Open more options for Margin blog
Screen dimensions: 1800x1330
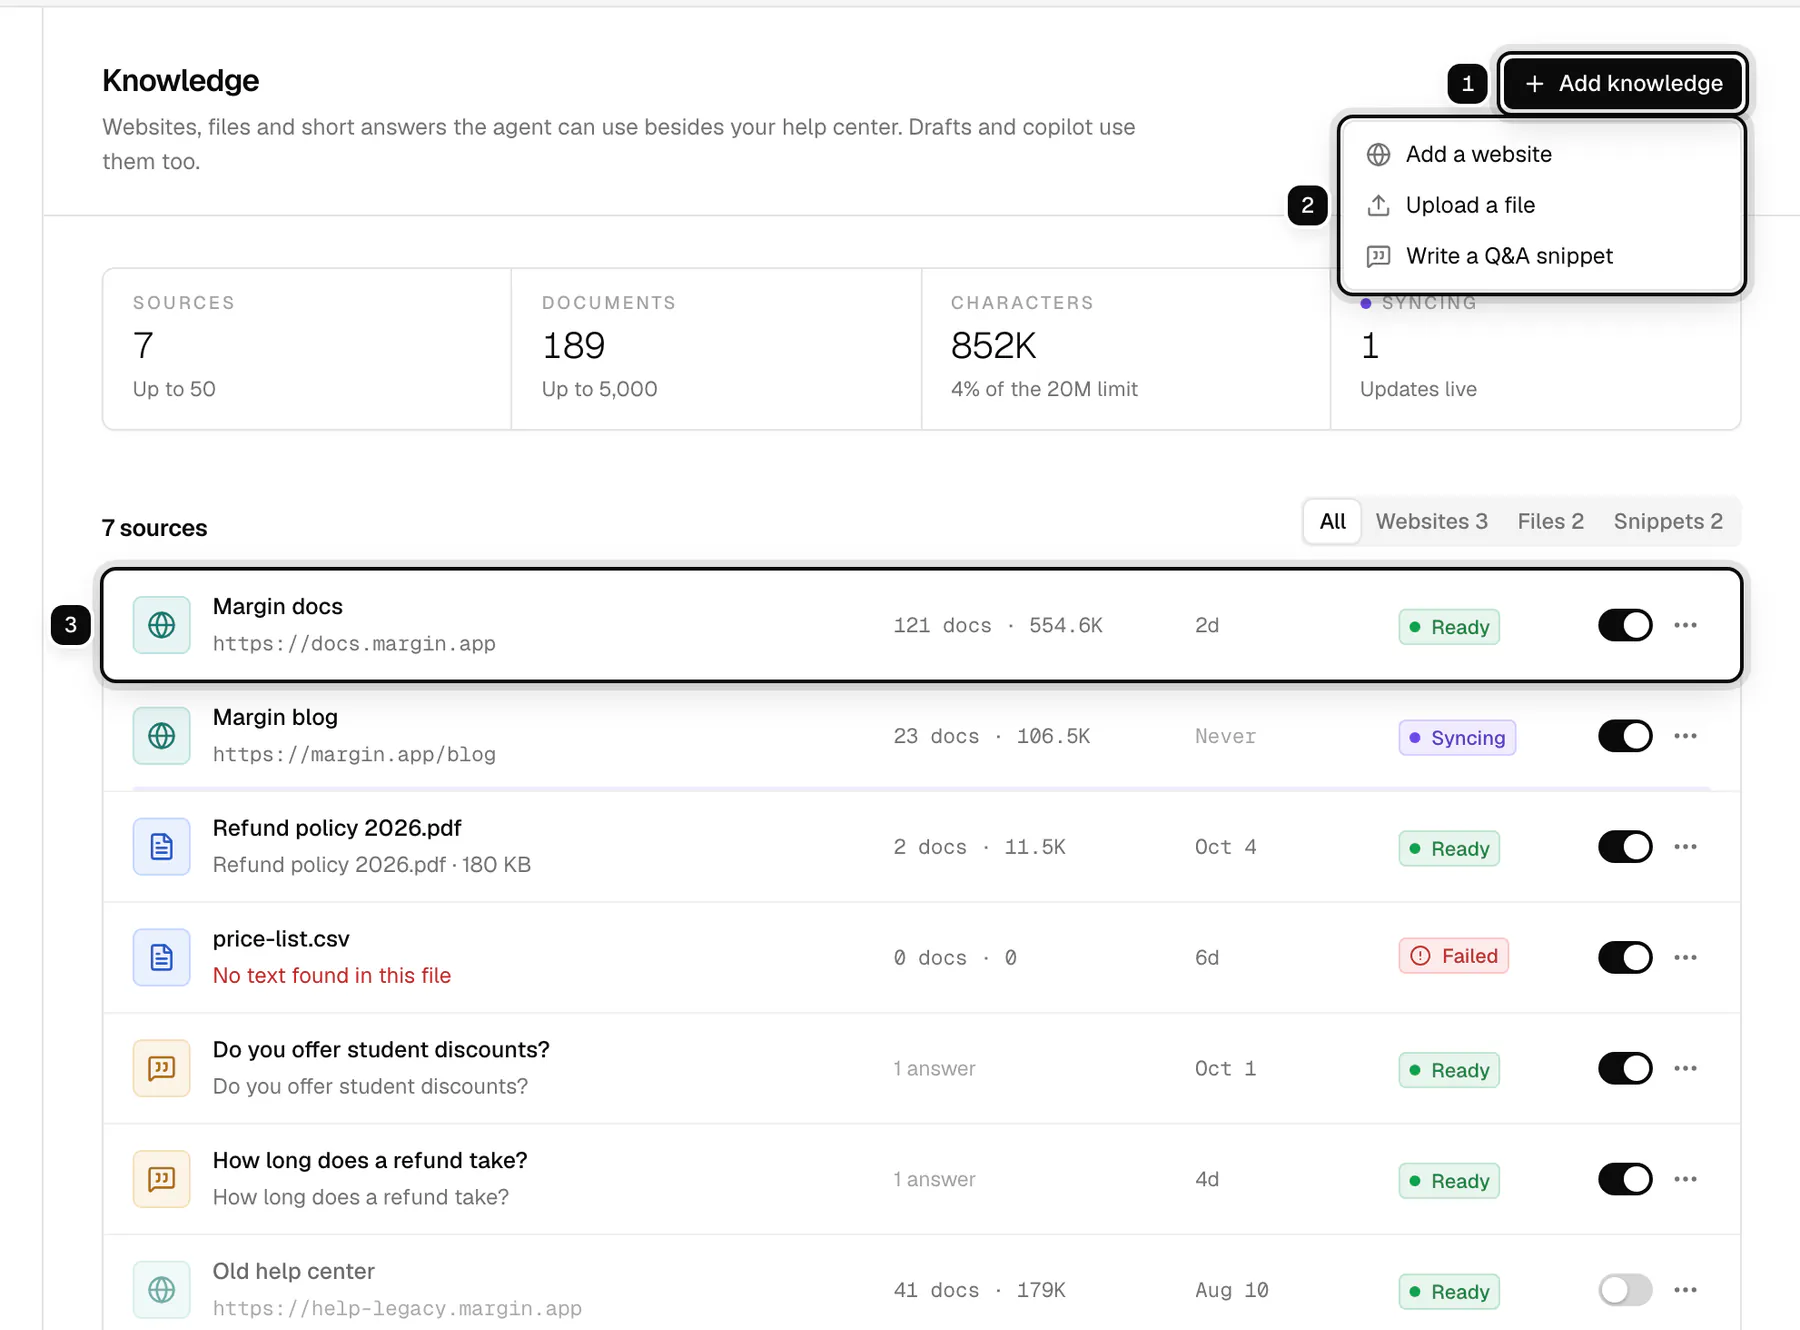[1686, 736]
